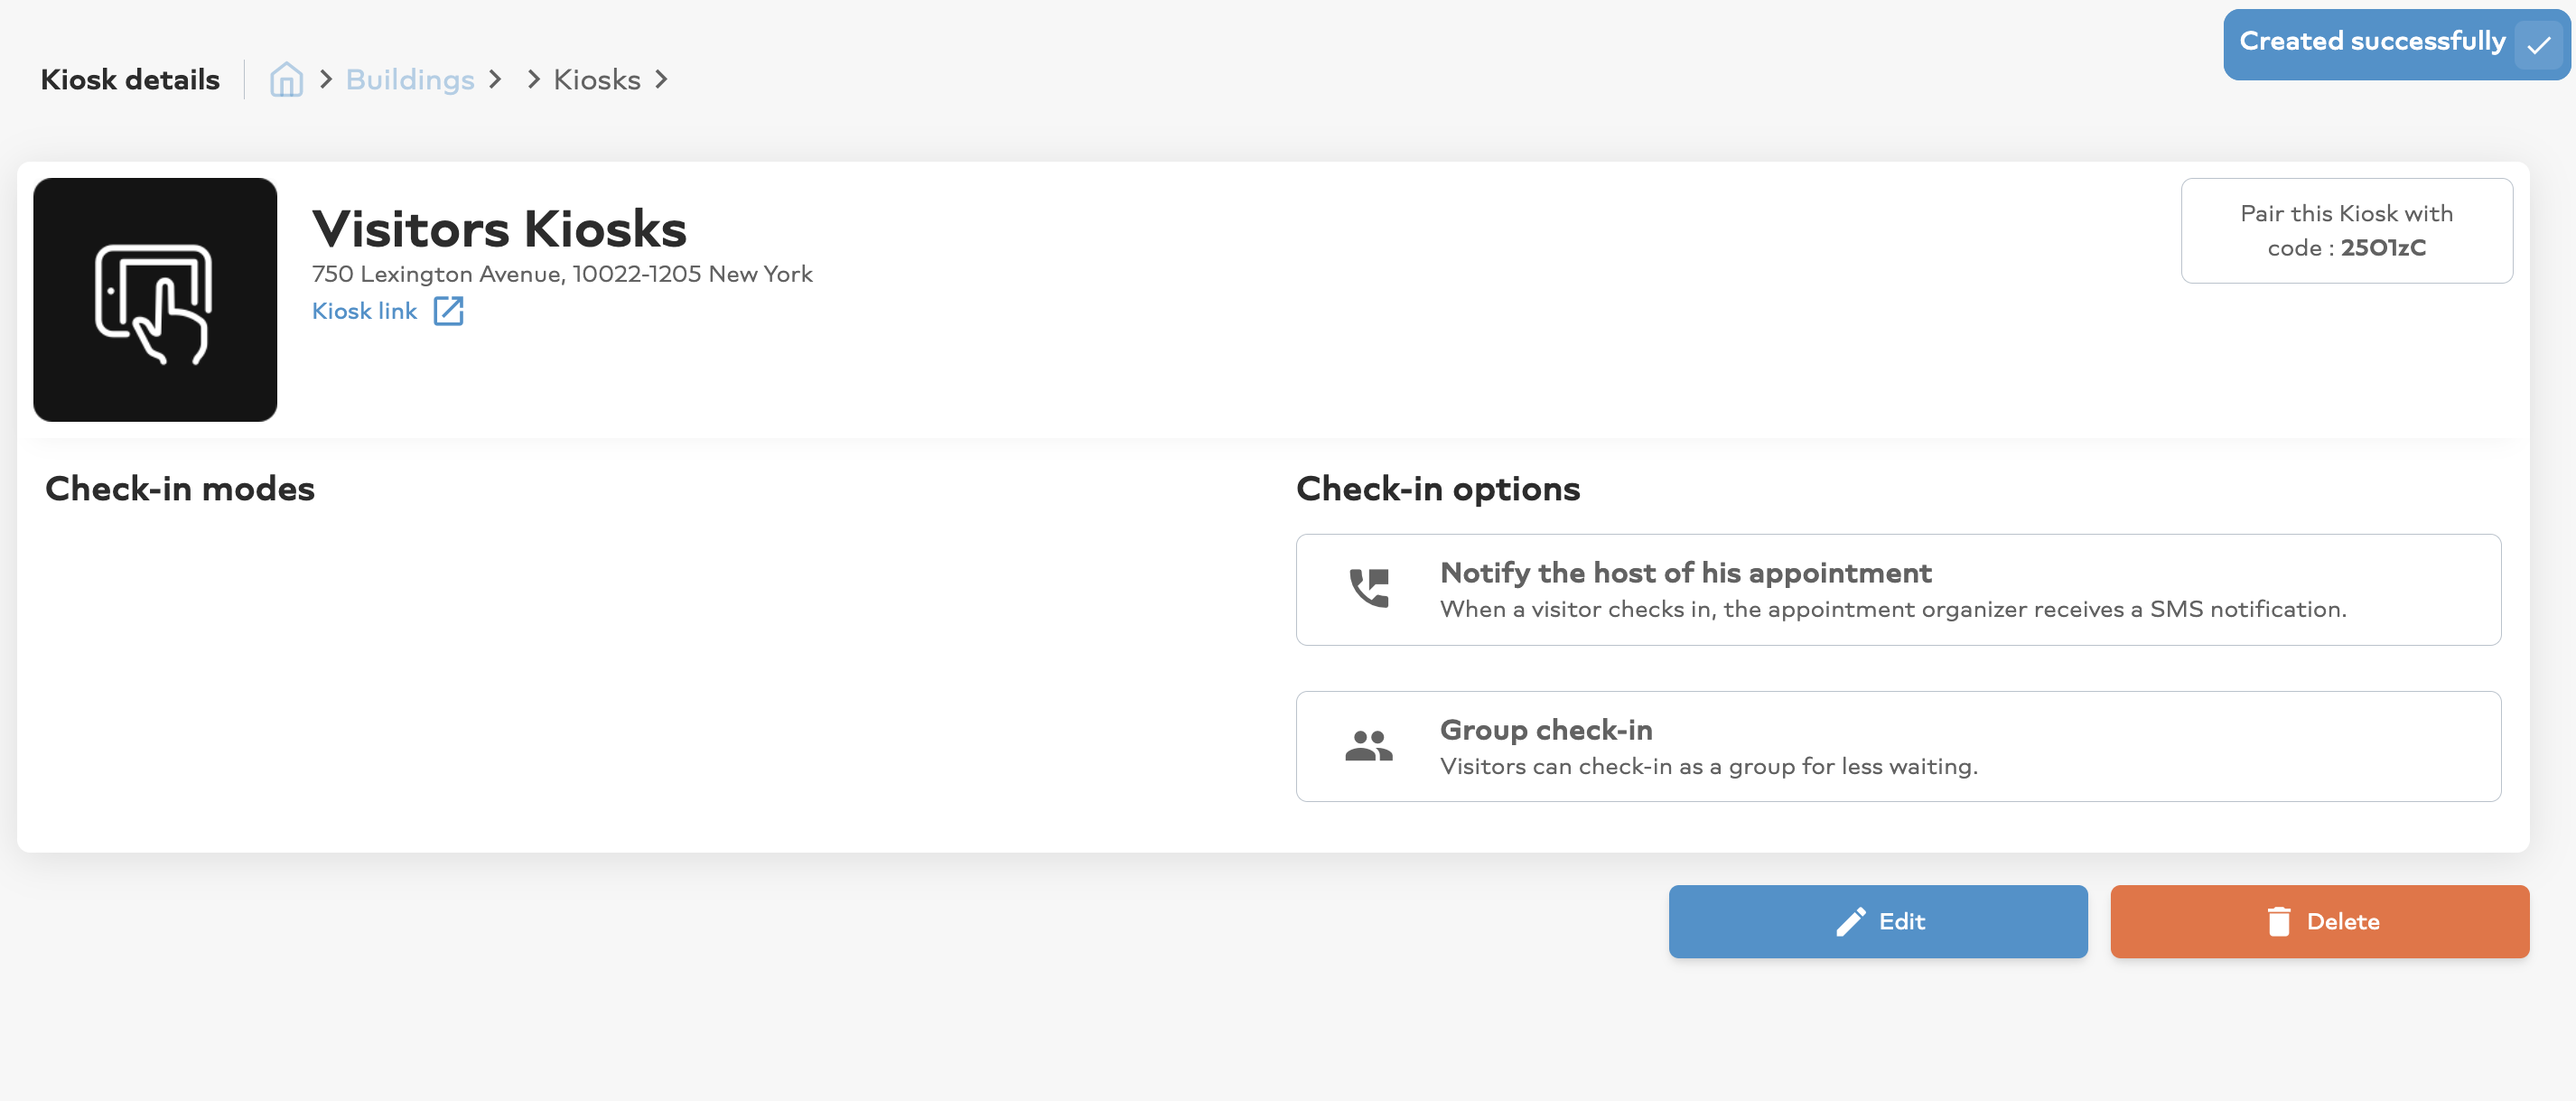The image size is (2576, 1101).
Task: Click the chevron after Buildings
Action: (x=494, y=79)
